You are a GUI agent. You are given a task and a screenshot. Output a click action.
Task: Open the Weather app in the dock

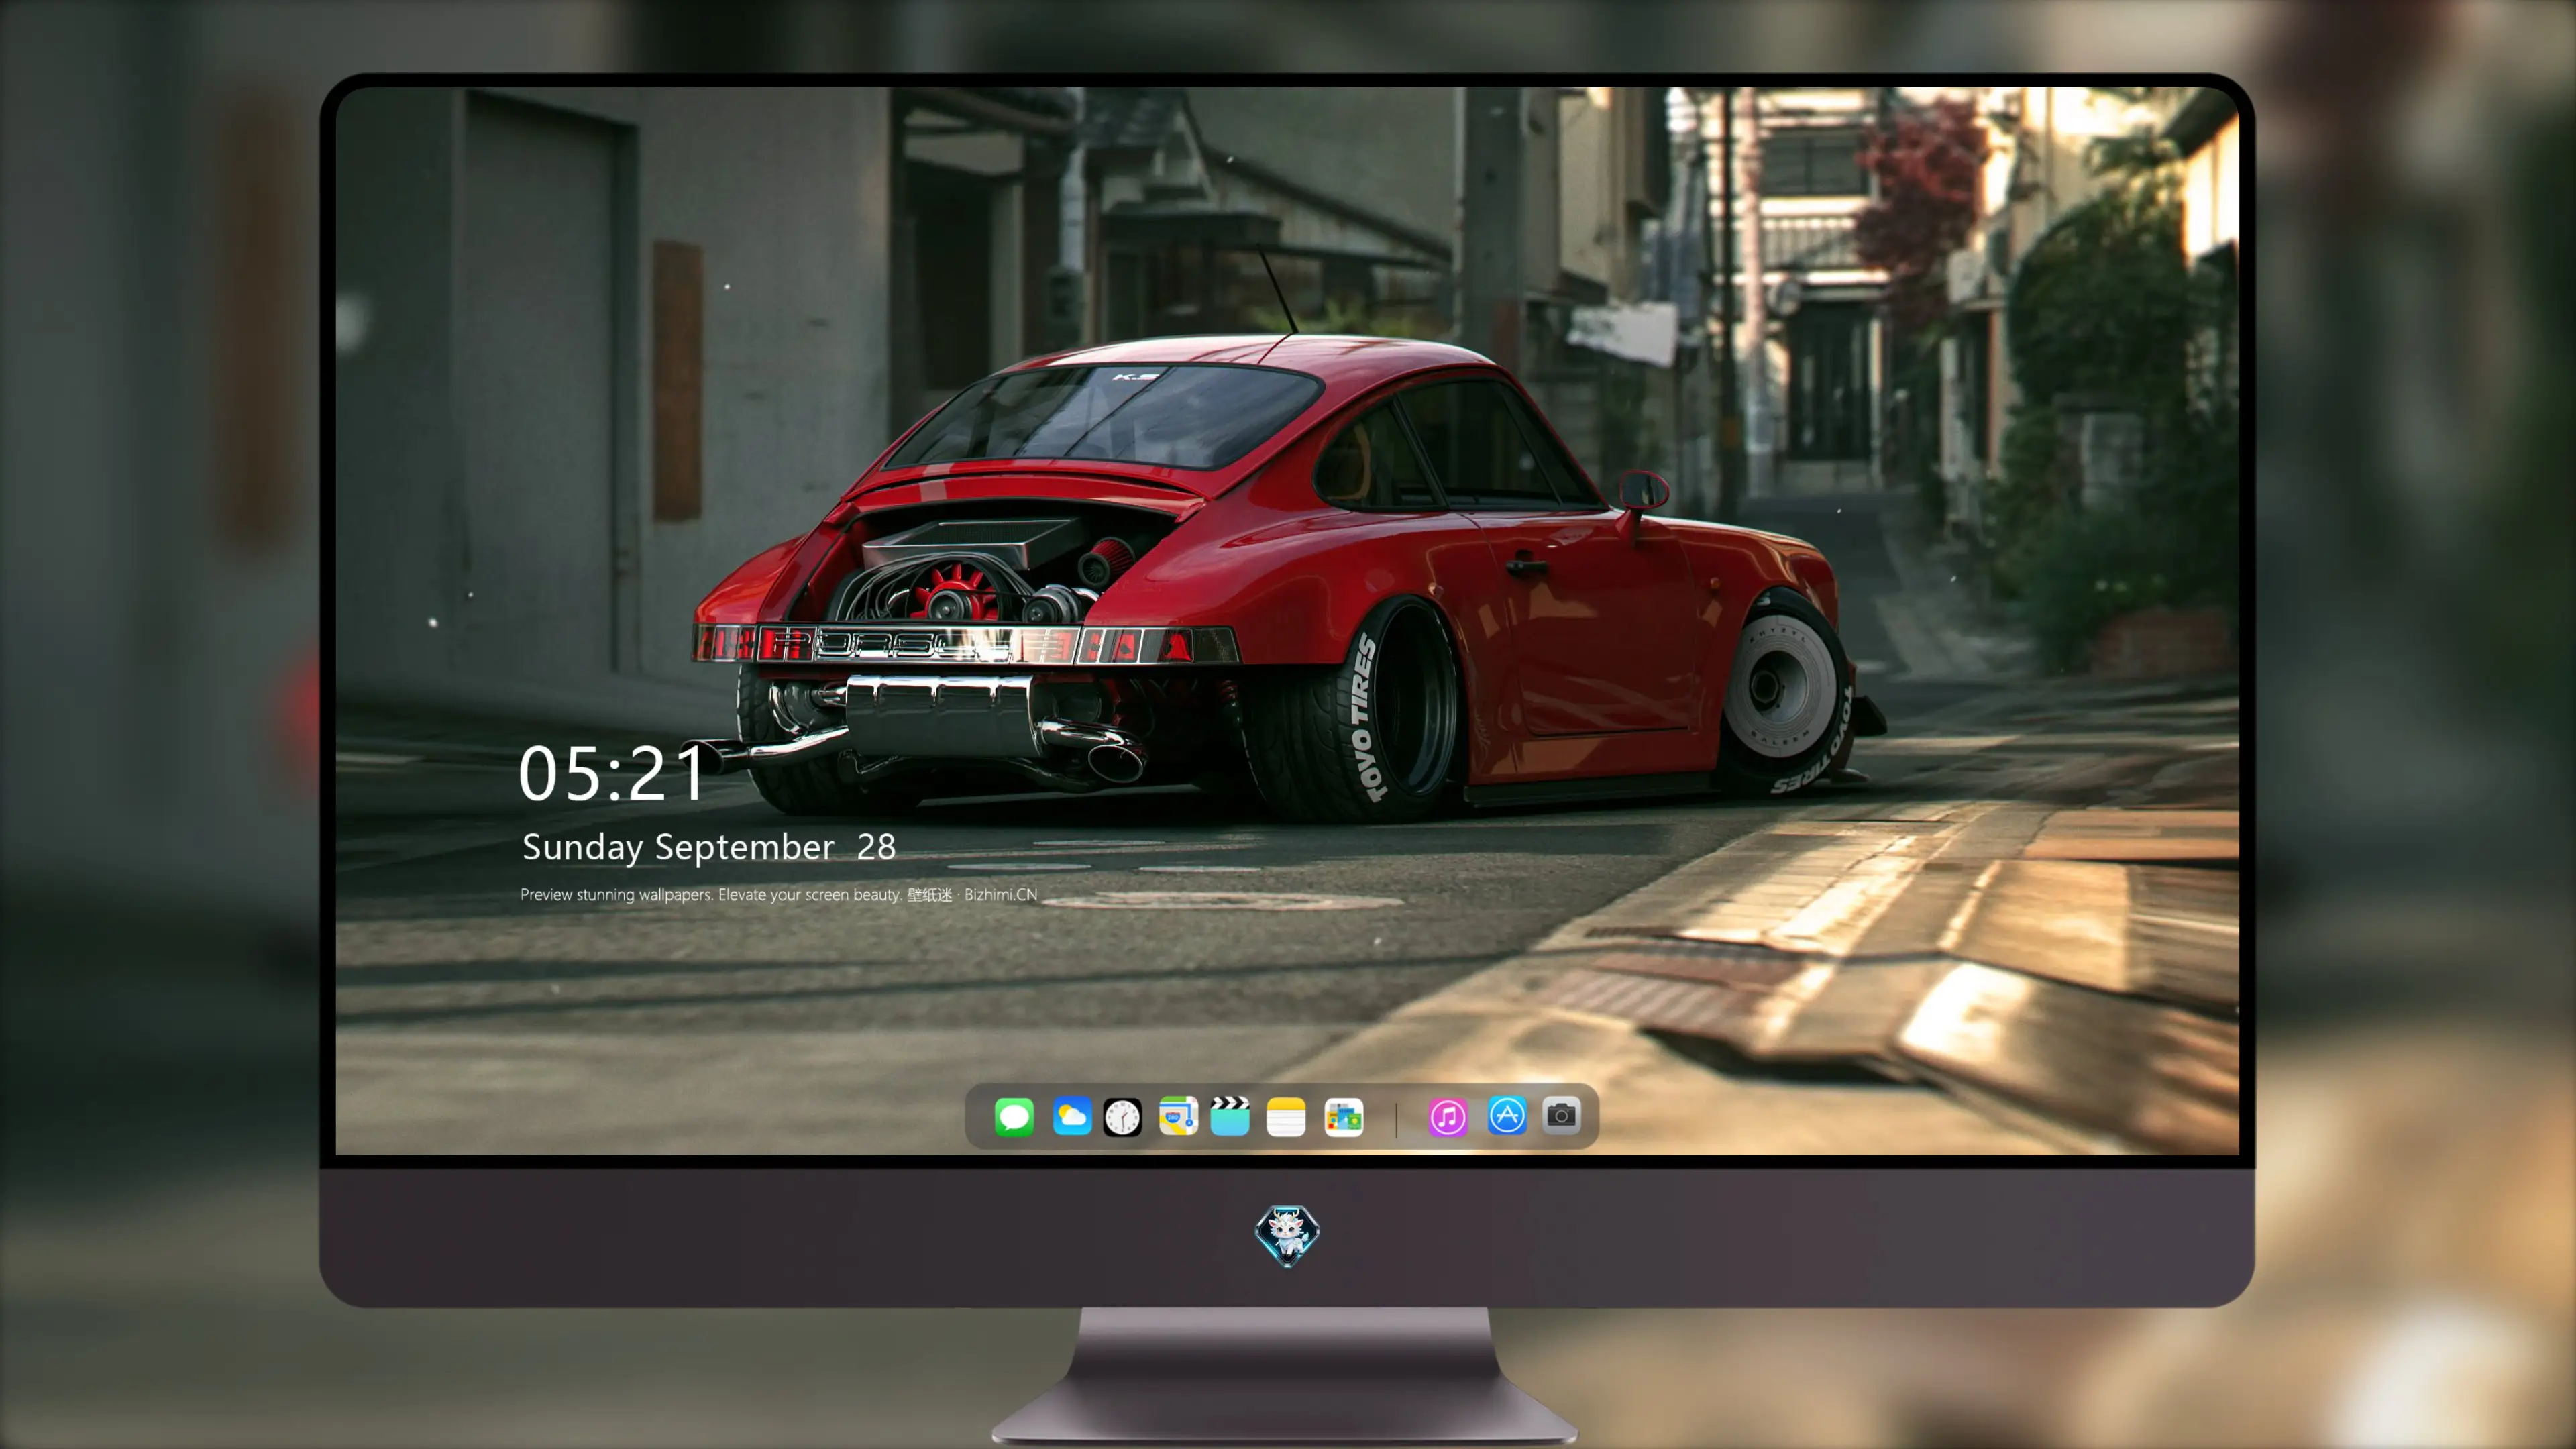[x=1071, y=1116]
